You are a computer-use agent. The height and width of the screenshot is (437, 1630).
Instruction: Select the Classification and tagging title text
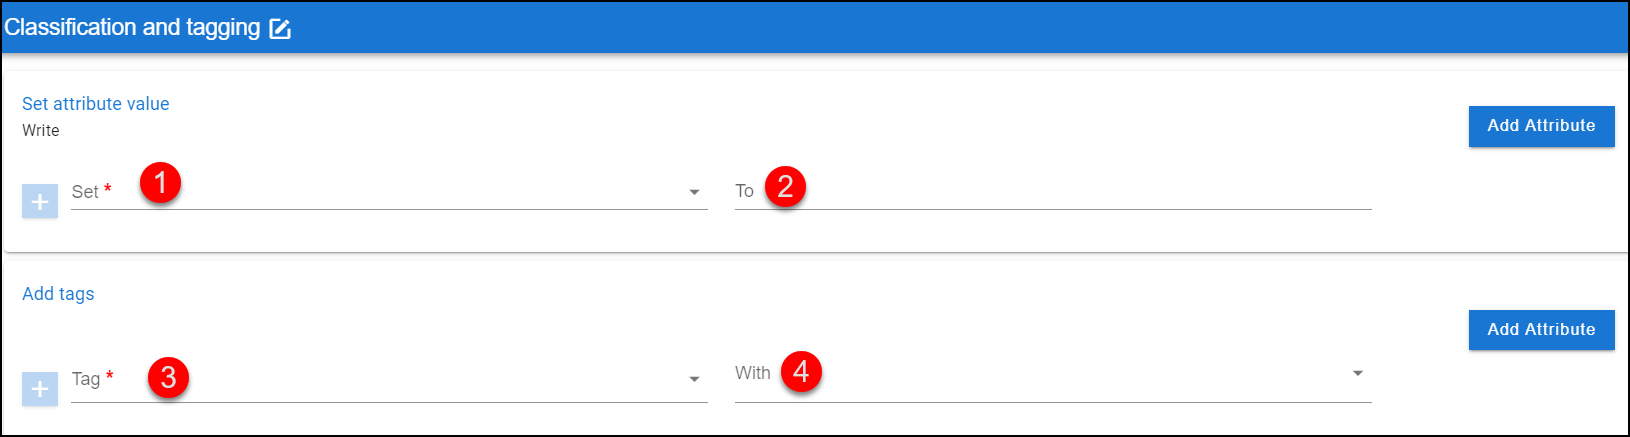tap(132, 28)
